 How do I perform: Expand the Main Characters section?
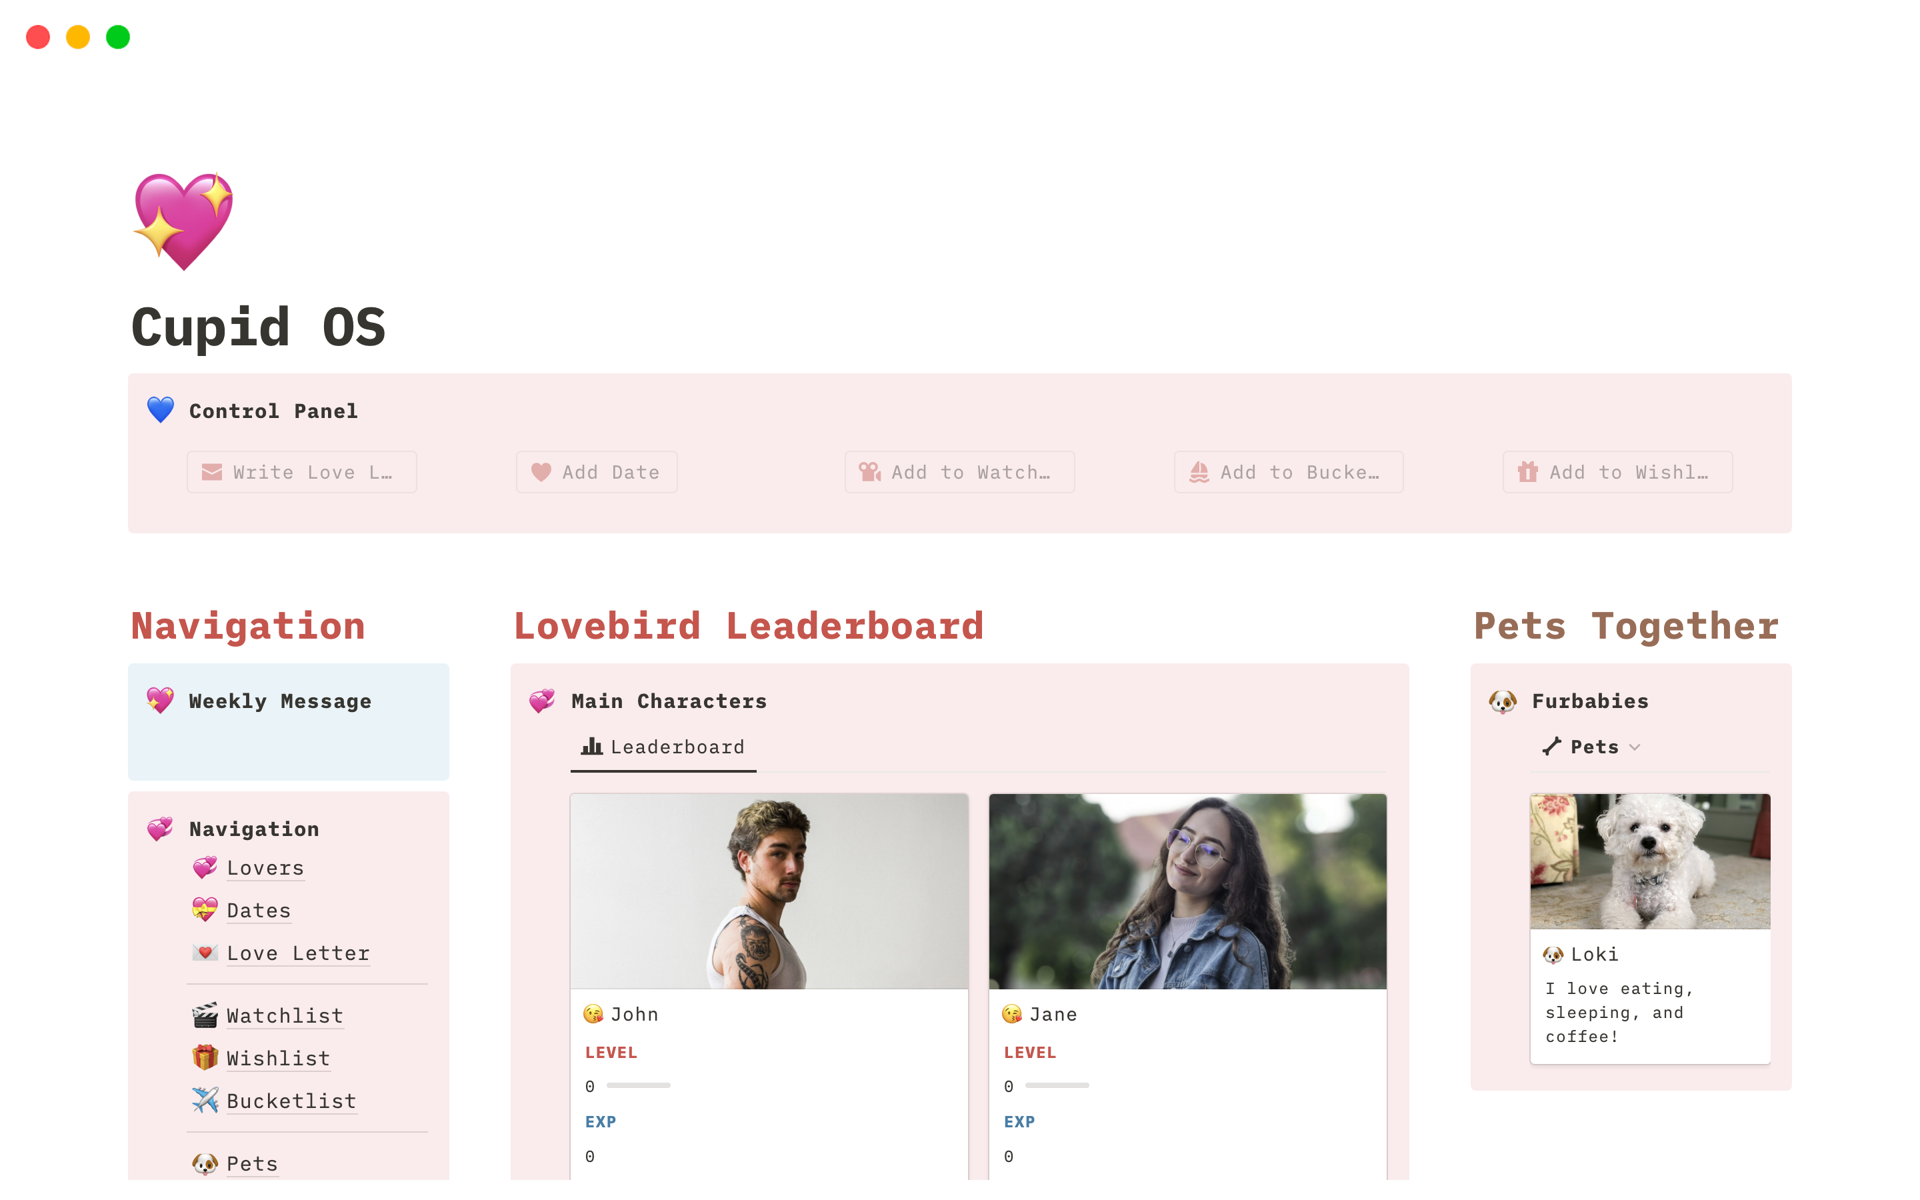click(669, 701)
